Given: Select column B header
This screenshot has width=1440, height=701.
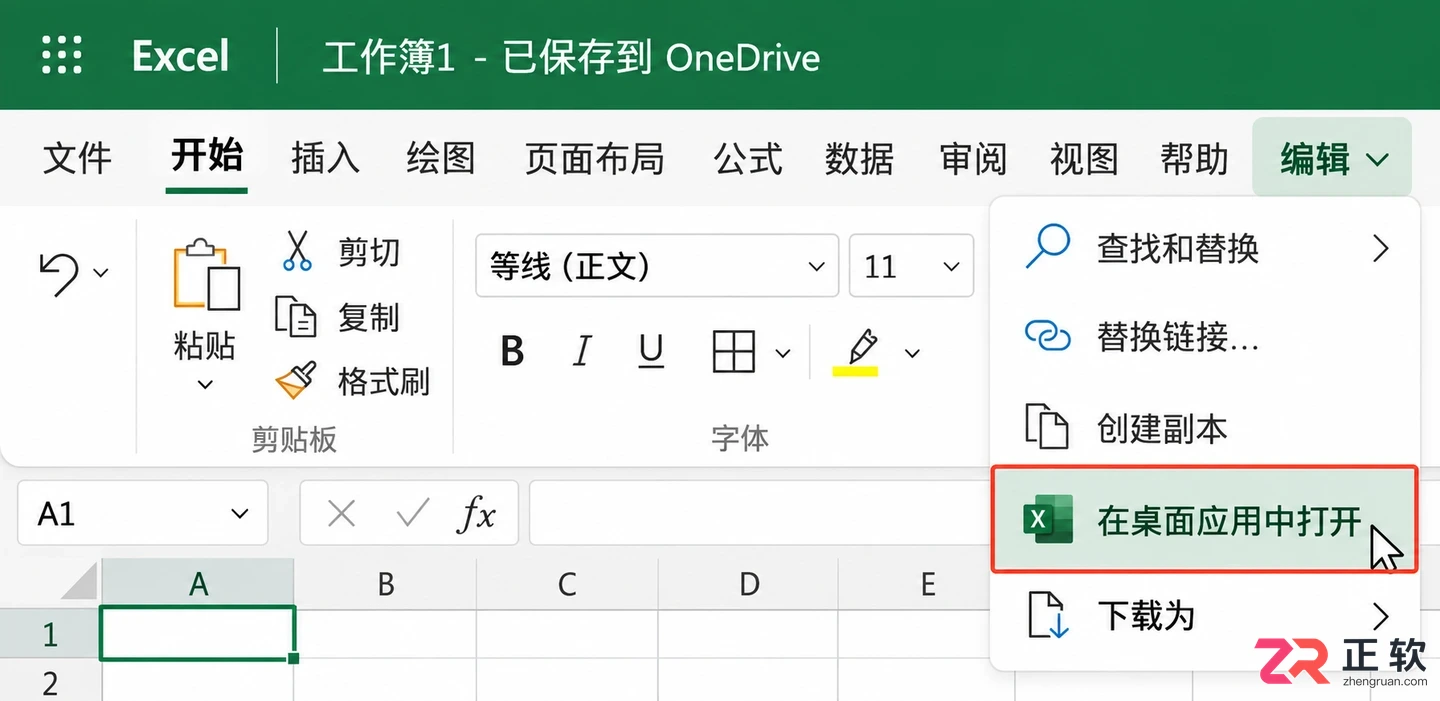Looking at the screenshot, I should pyautogui.click(x=386, y=583).
